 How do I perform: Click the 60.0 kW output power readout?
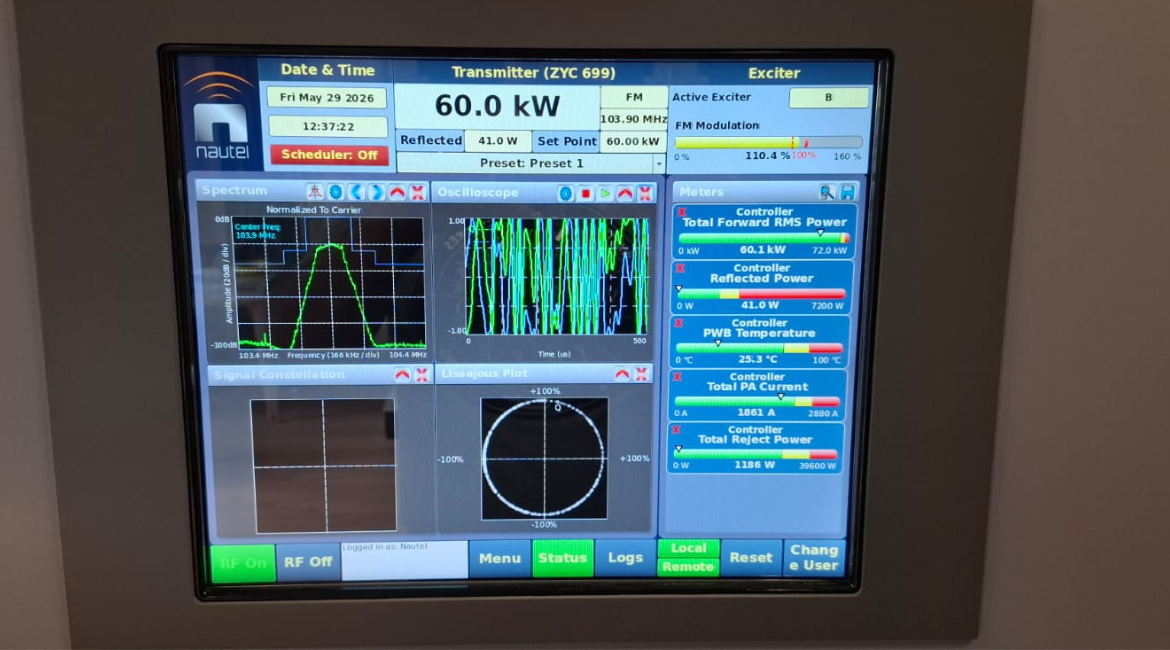tap(497, 106)
